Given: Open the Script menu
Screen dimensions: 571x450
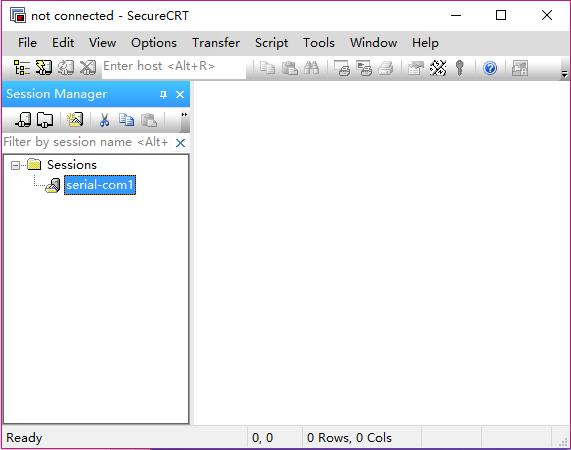Looking at the screenshot, I should point(272,43).
